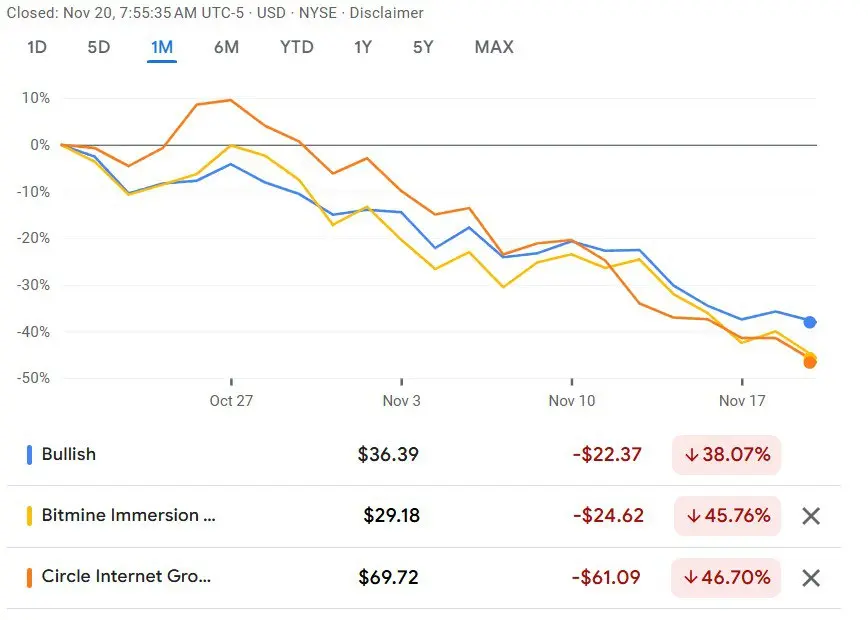This screenshot has height=620, width=868.
Task: Select the 6M time range
Action: [x=226, y=47]
